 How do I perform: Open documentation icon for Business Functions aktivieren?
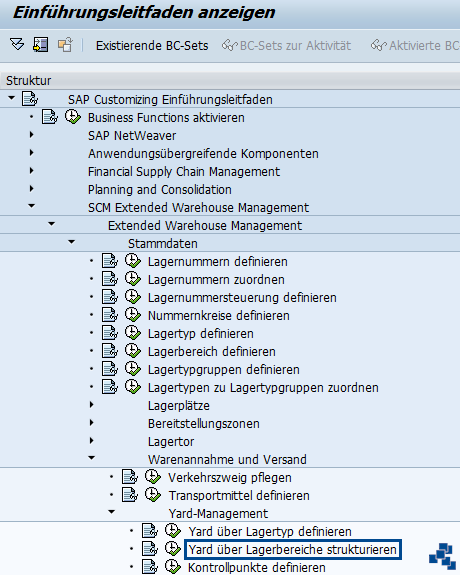coord(50,117)
